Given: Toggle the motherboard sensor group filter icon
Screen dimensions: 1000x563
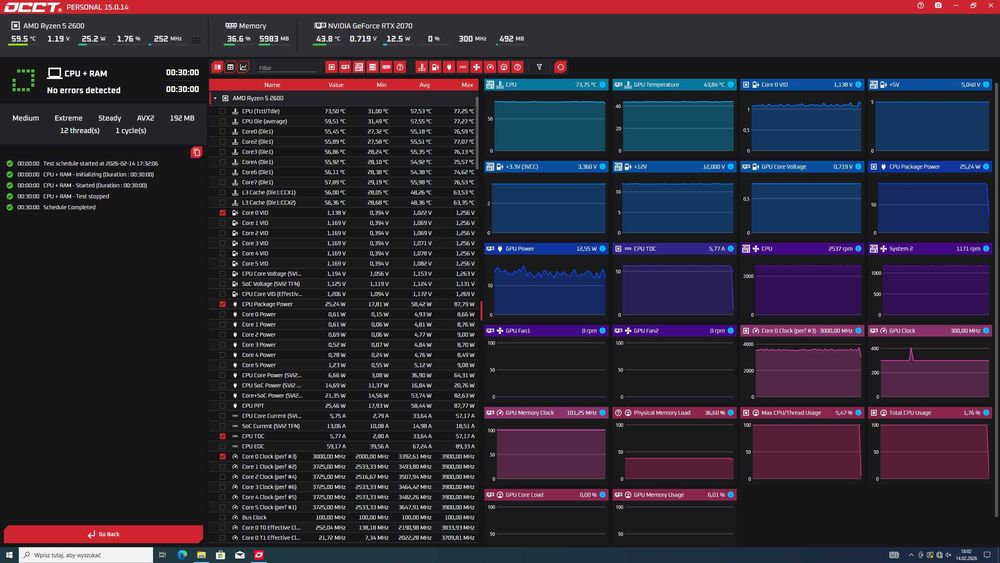Looking at the screenshot, I should (x=359, y=67).
